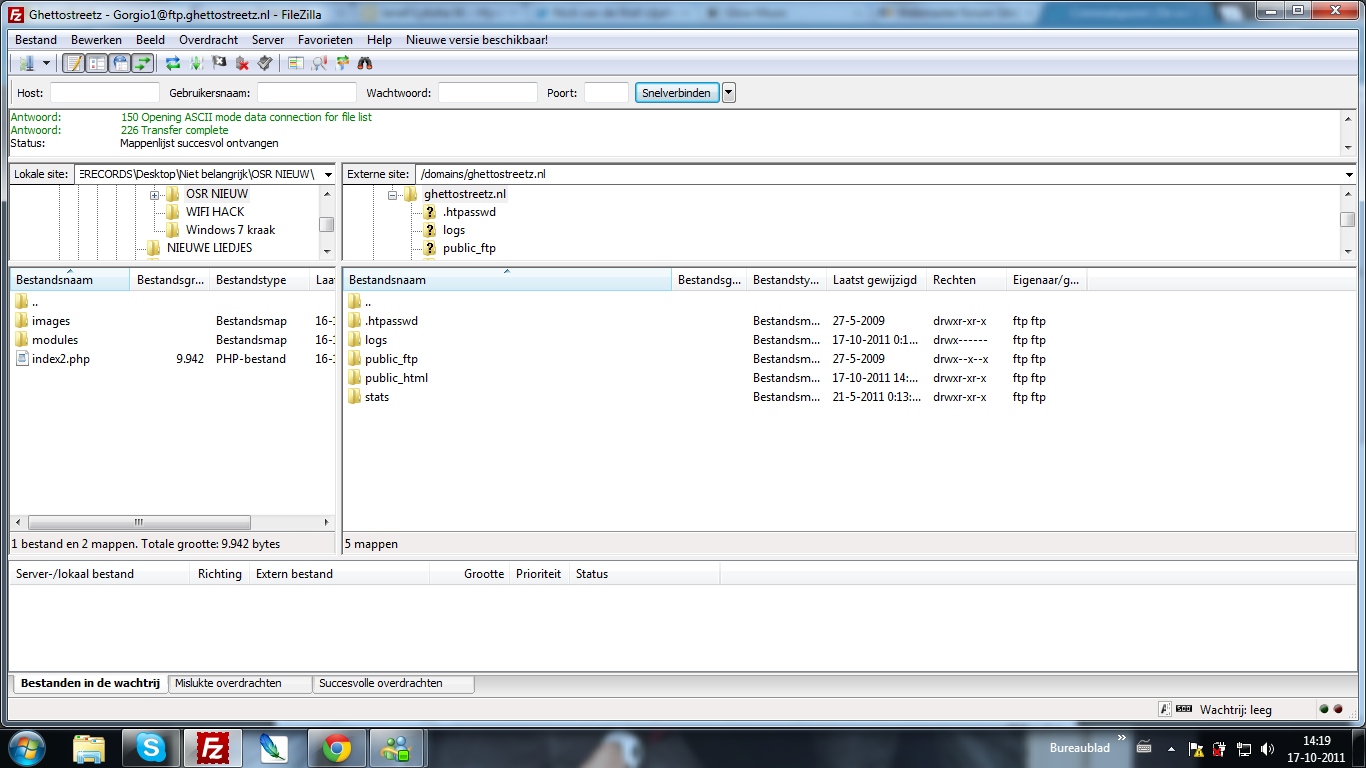Toggle the local directory tree view
The image size is (1366, 768).
[x=96, y=63]
